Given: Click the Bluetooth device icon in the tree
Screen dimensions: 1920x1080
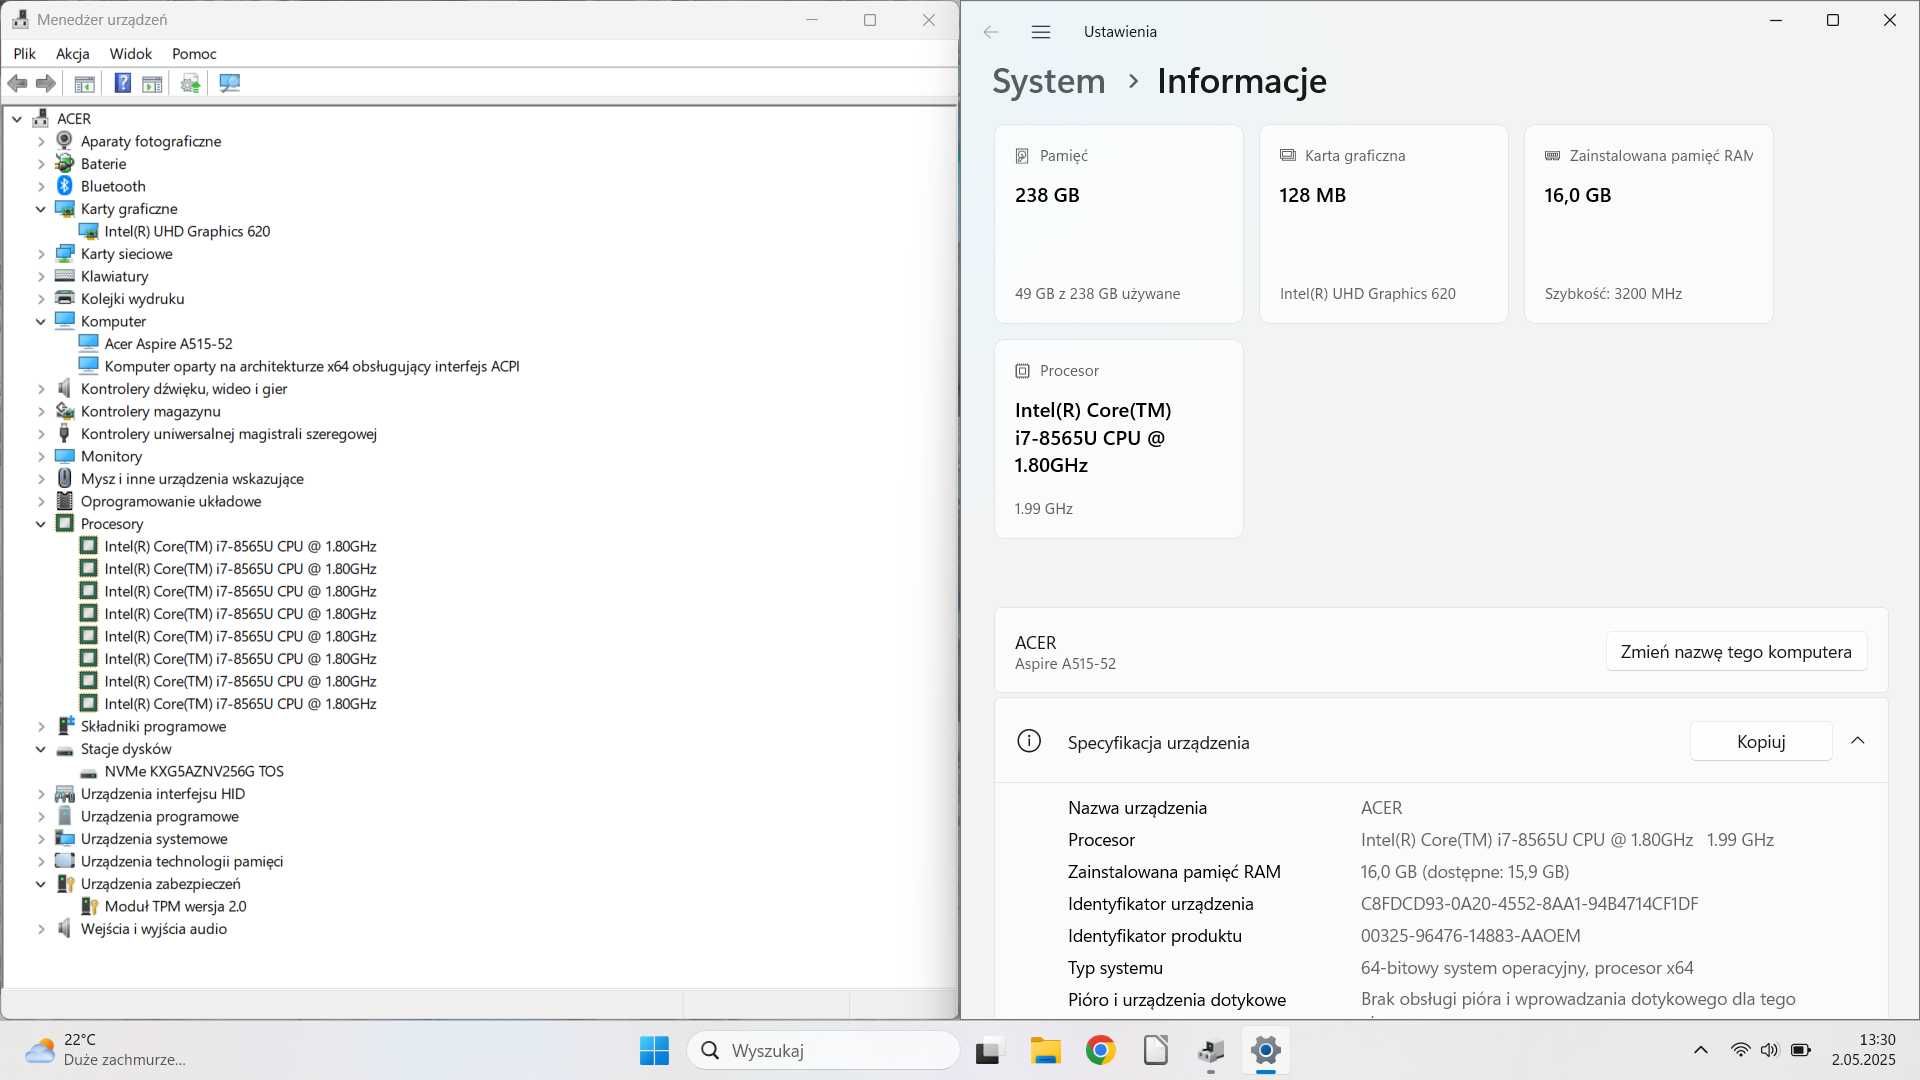Looking at the screenshot, I should click(65, 186).
